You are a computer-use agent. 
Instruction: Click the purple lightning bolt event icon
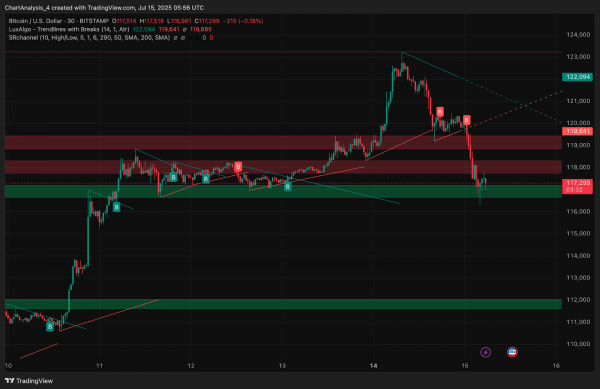click(x=486, y=352)
